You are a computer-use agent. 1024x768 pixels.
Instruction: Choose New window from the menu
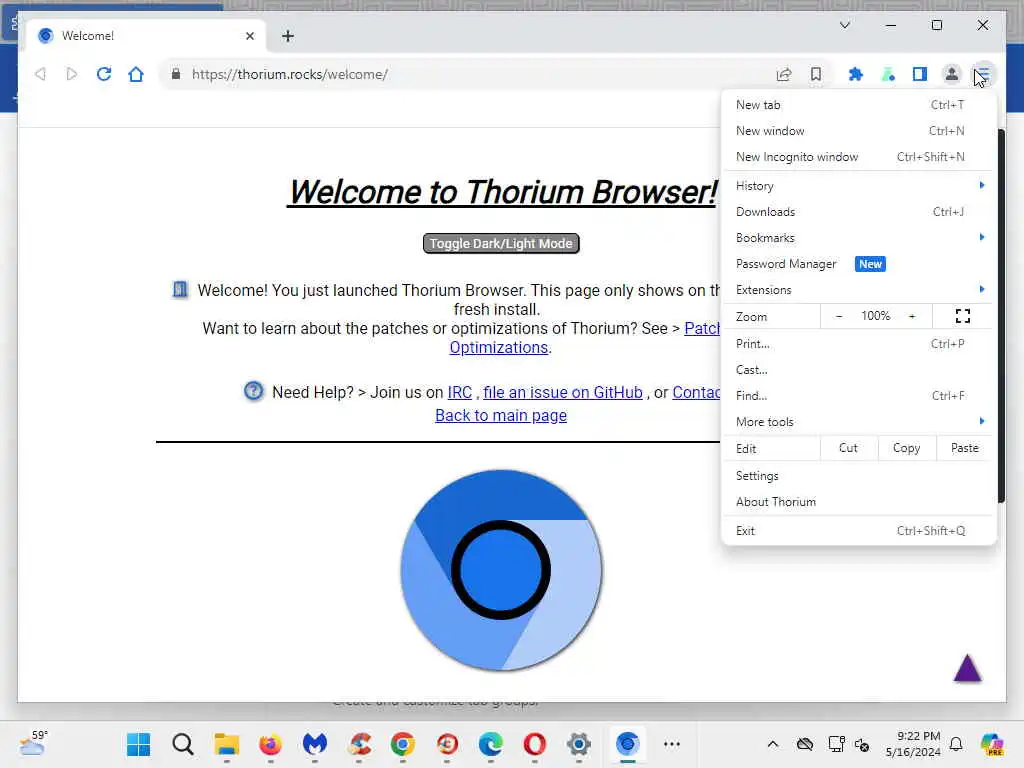point(859,131)
